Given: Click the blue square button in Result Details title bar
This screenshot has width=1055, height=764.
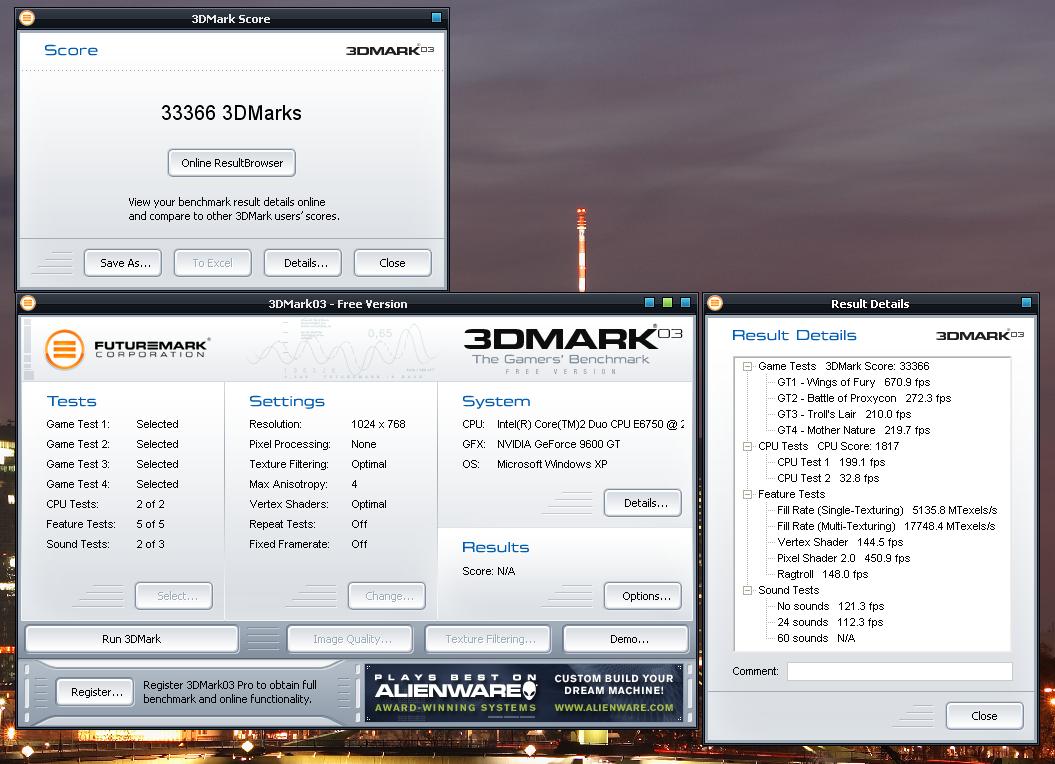Looking at the screenshot, I should pos(1026,302).
